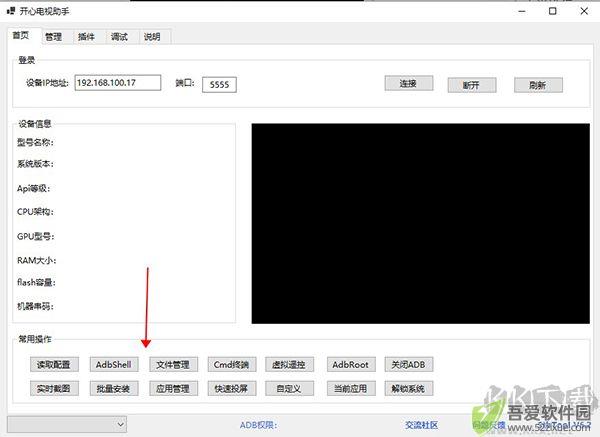The height and width of the screenshot is (437, 600).
Task: Start 快速投屏 screen casting
Action: (232, 389)
